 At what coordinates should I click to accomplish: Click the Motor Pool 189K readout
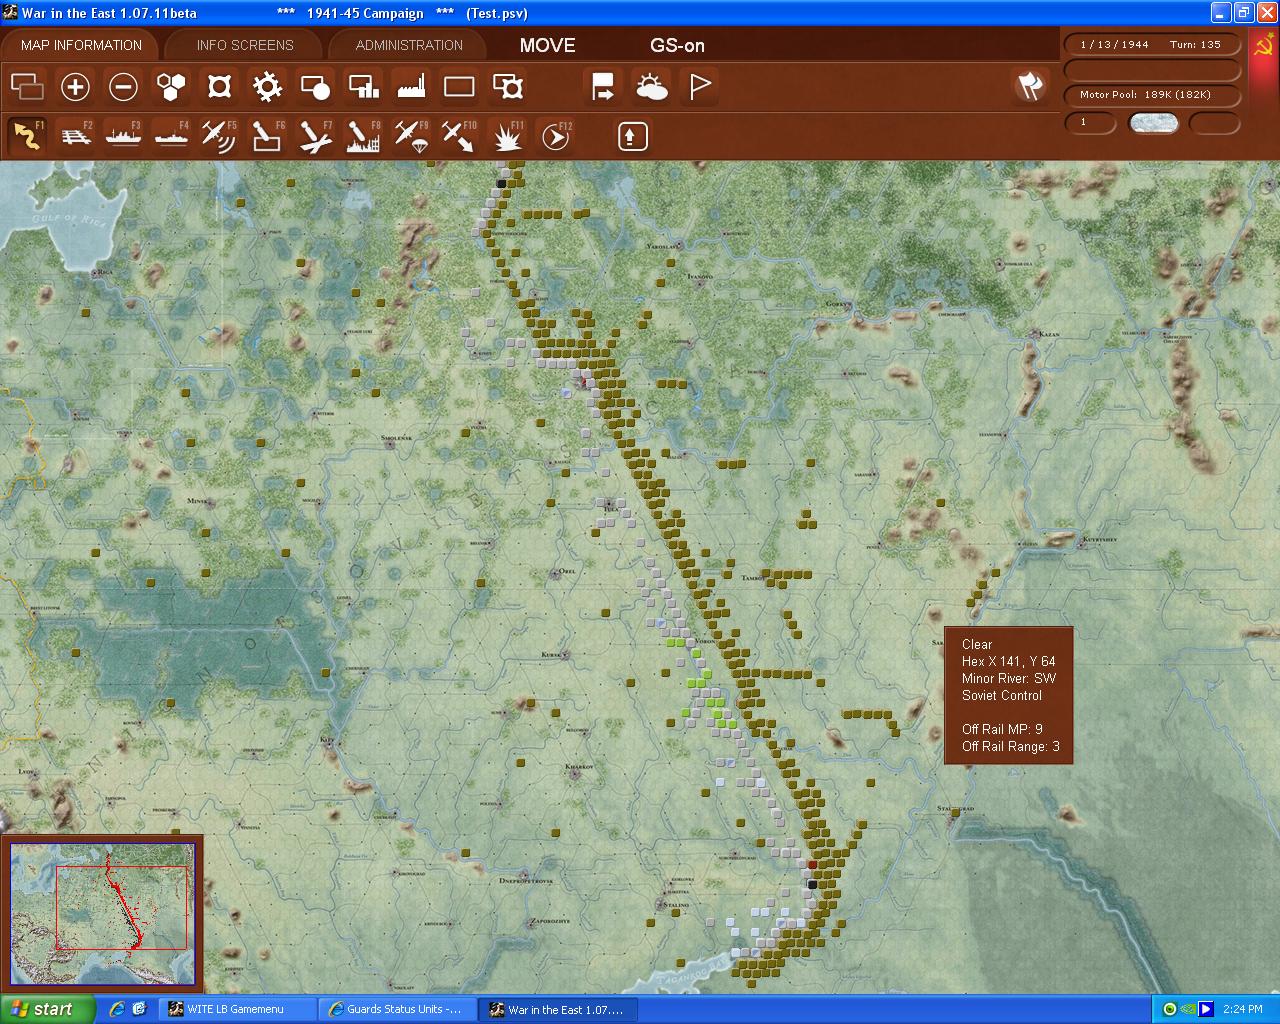click(x=1154, y=95)
